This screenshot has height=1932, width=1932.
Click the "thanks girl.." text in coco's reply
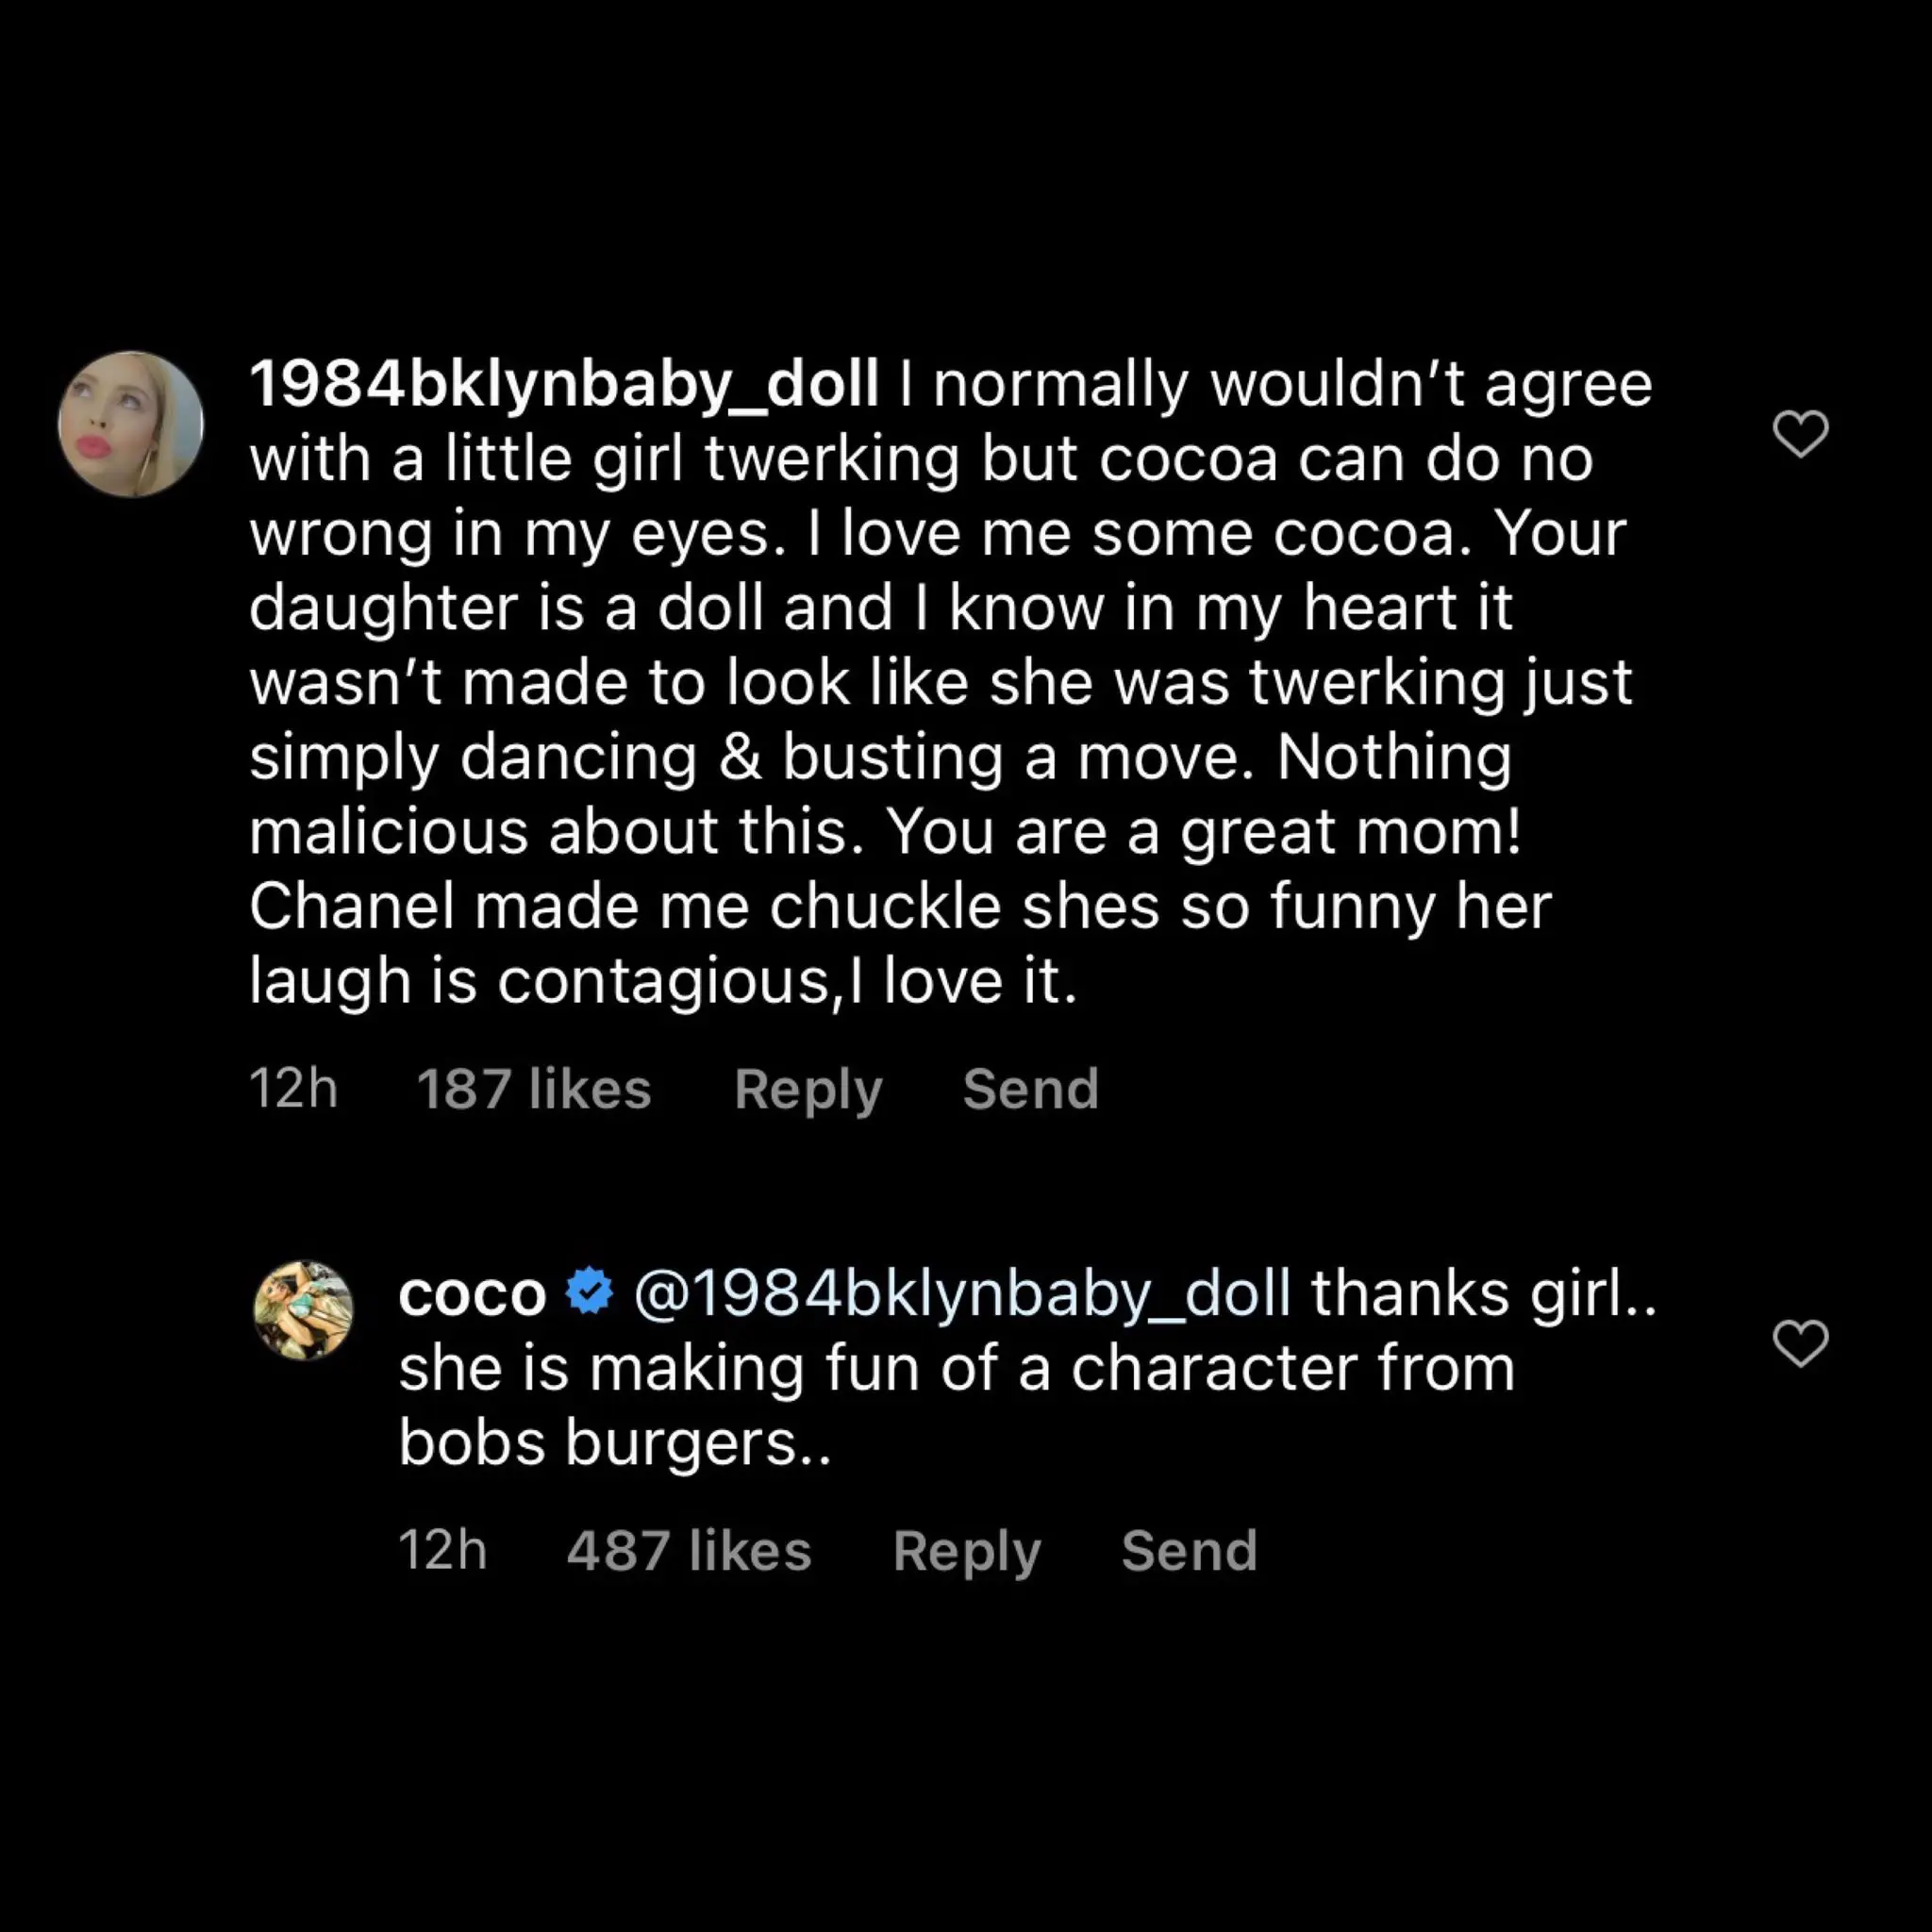[1483, 1294]
